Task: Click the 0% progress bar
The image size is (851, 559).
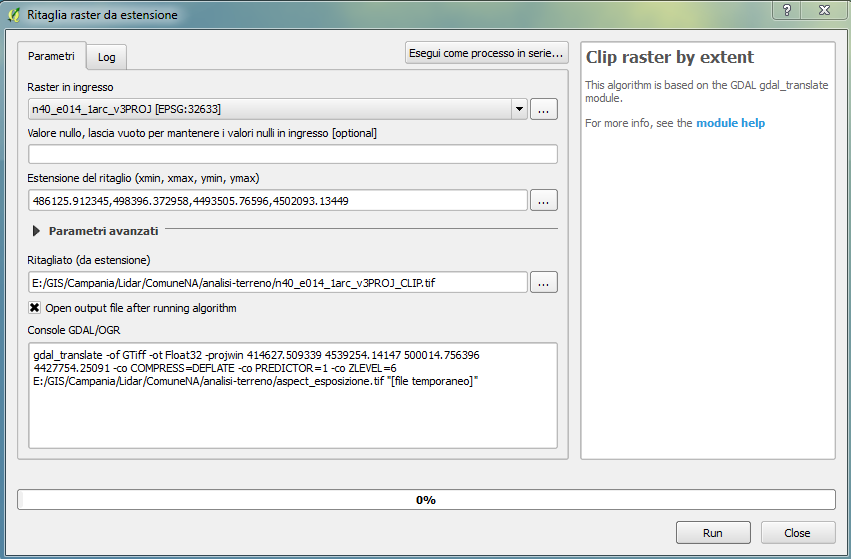Action: 426,499
